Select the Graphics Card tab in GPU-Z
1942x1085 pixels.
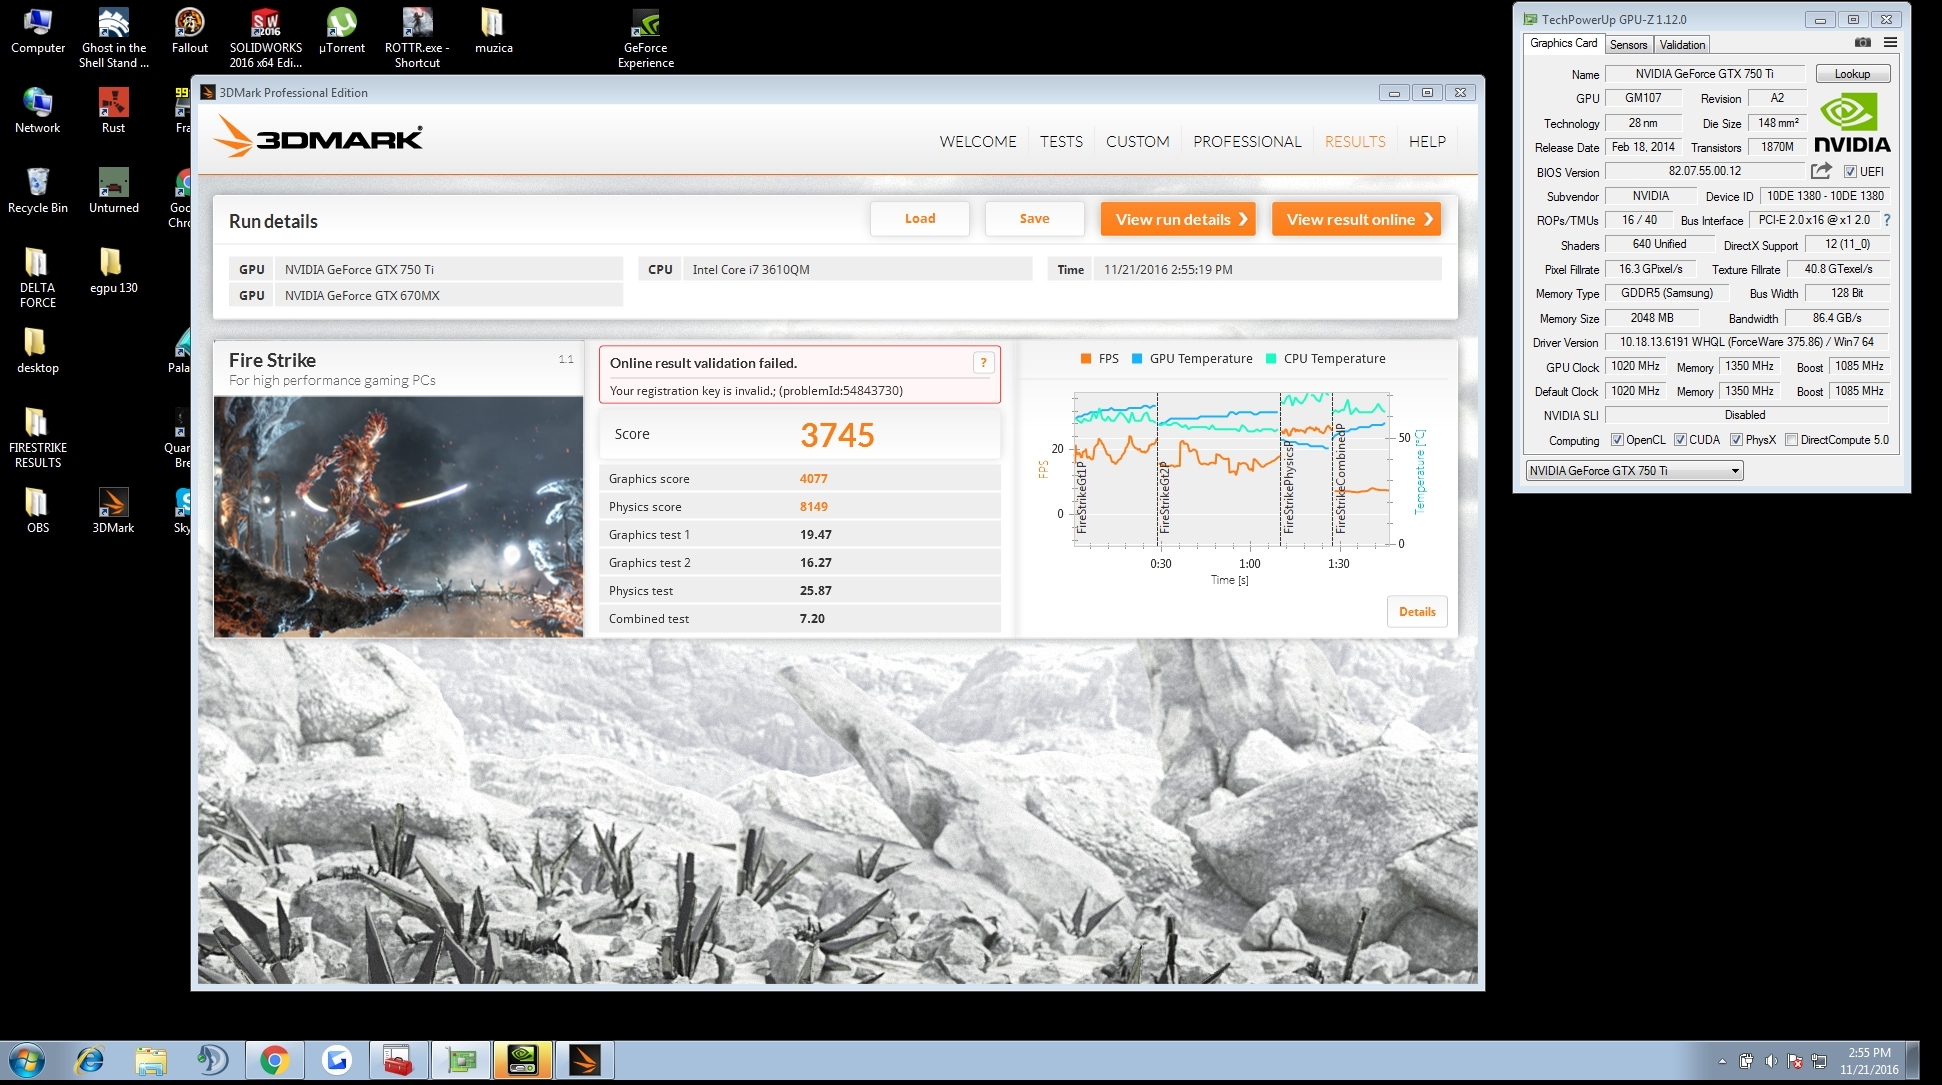(x=1563, y=44)
